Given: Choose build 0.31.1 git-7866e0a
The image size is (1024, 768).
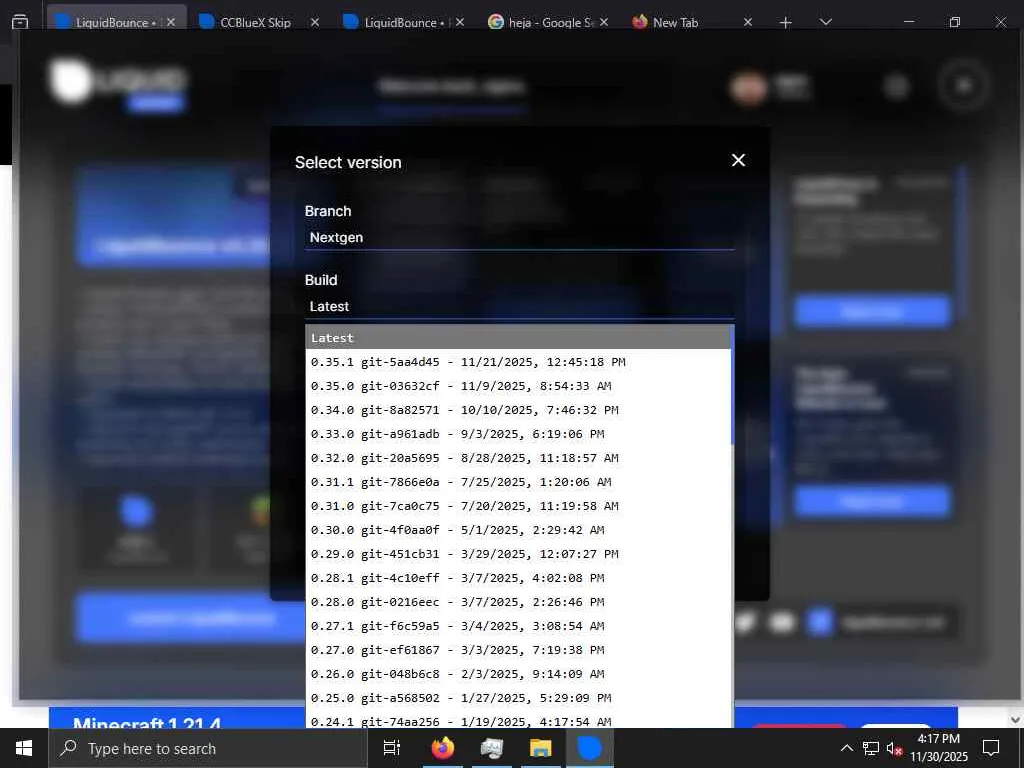Looking at the screenshot, I should point(518,482).
